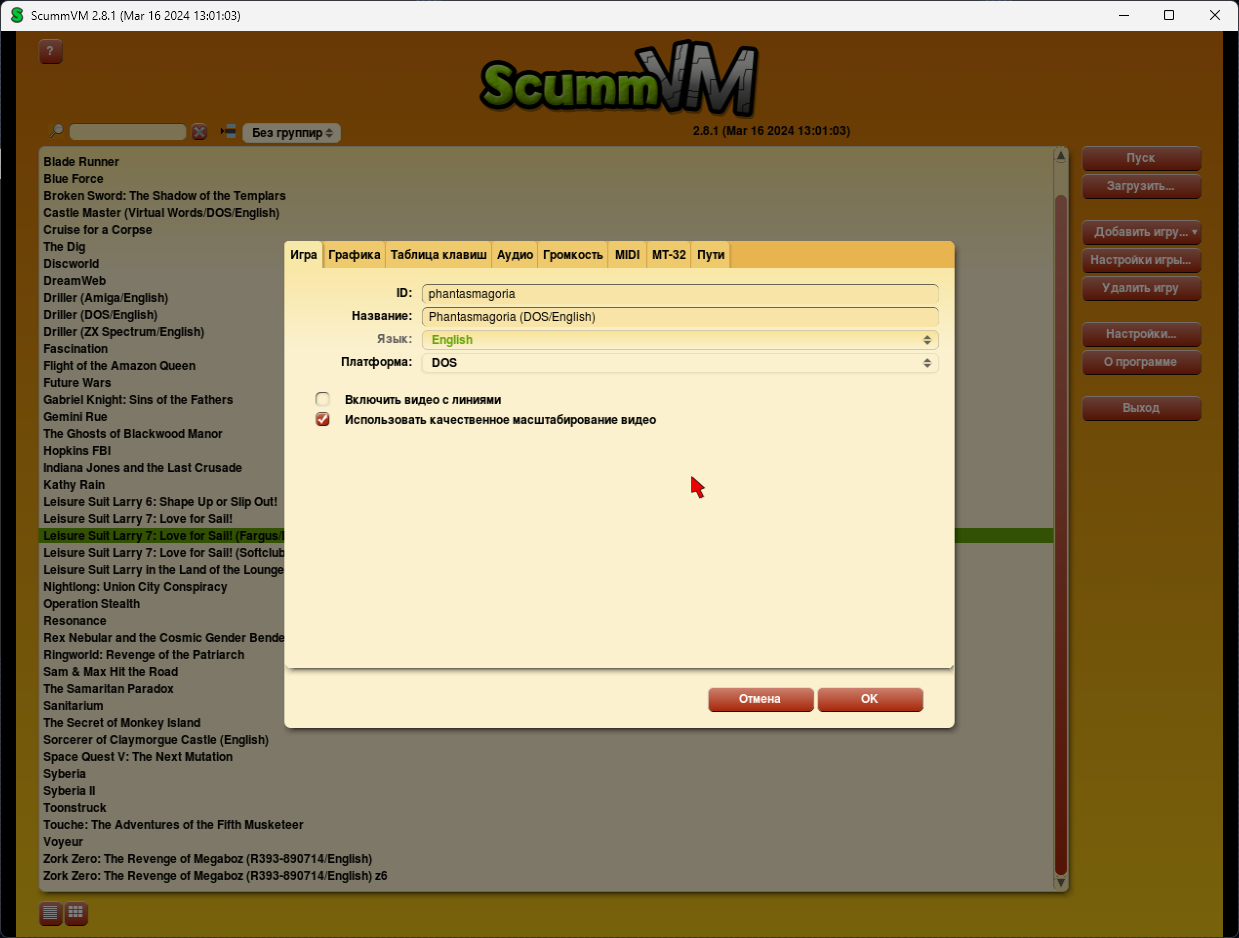The image size is (1239, 938).
Task: Select Gabriel Knight: Sins of the Fathers
Action: [x=138, y=400]
